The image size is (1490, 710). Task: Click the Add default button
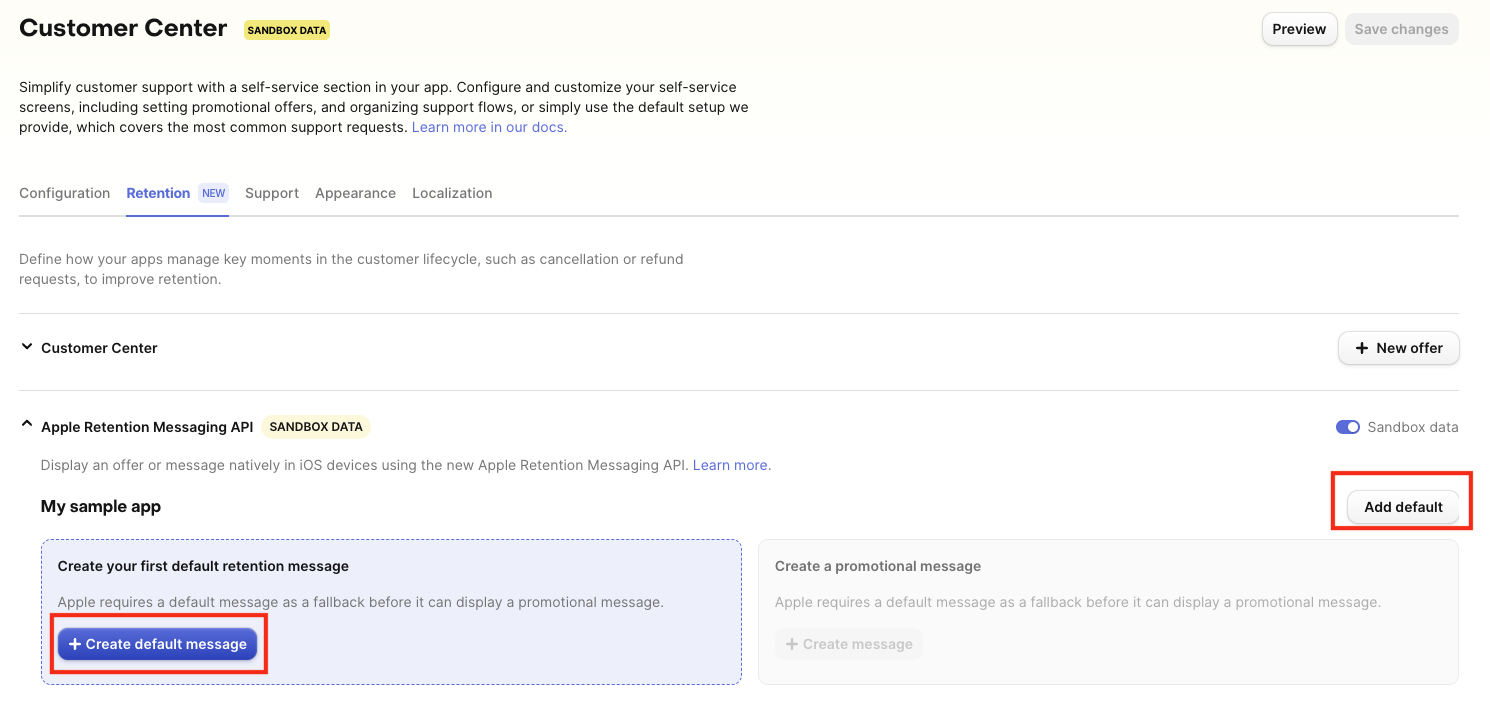pos(1403,507)
